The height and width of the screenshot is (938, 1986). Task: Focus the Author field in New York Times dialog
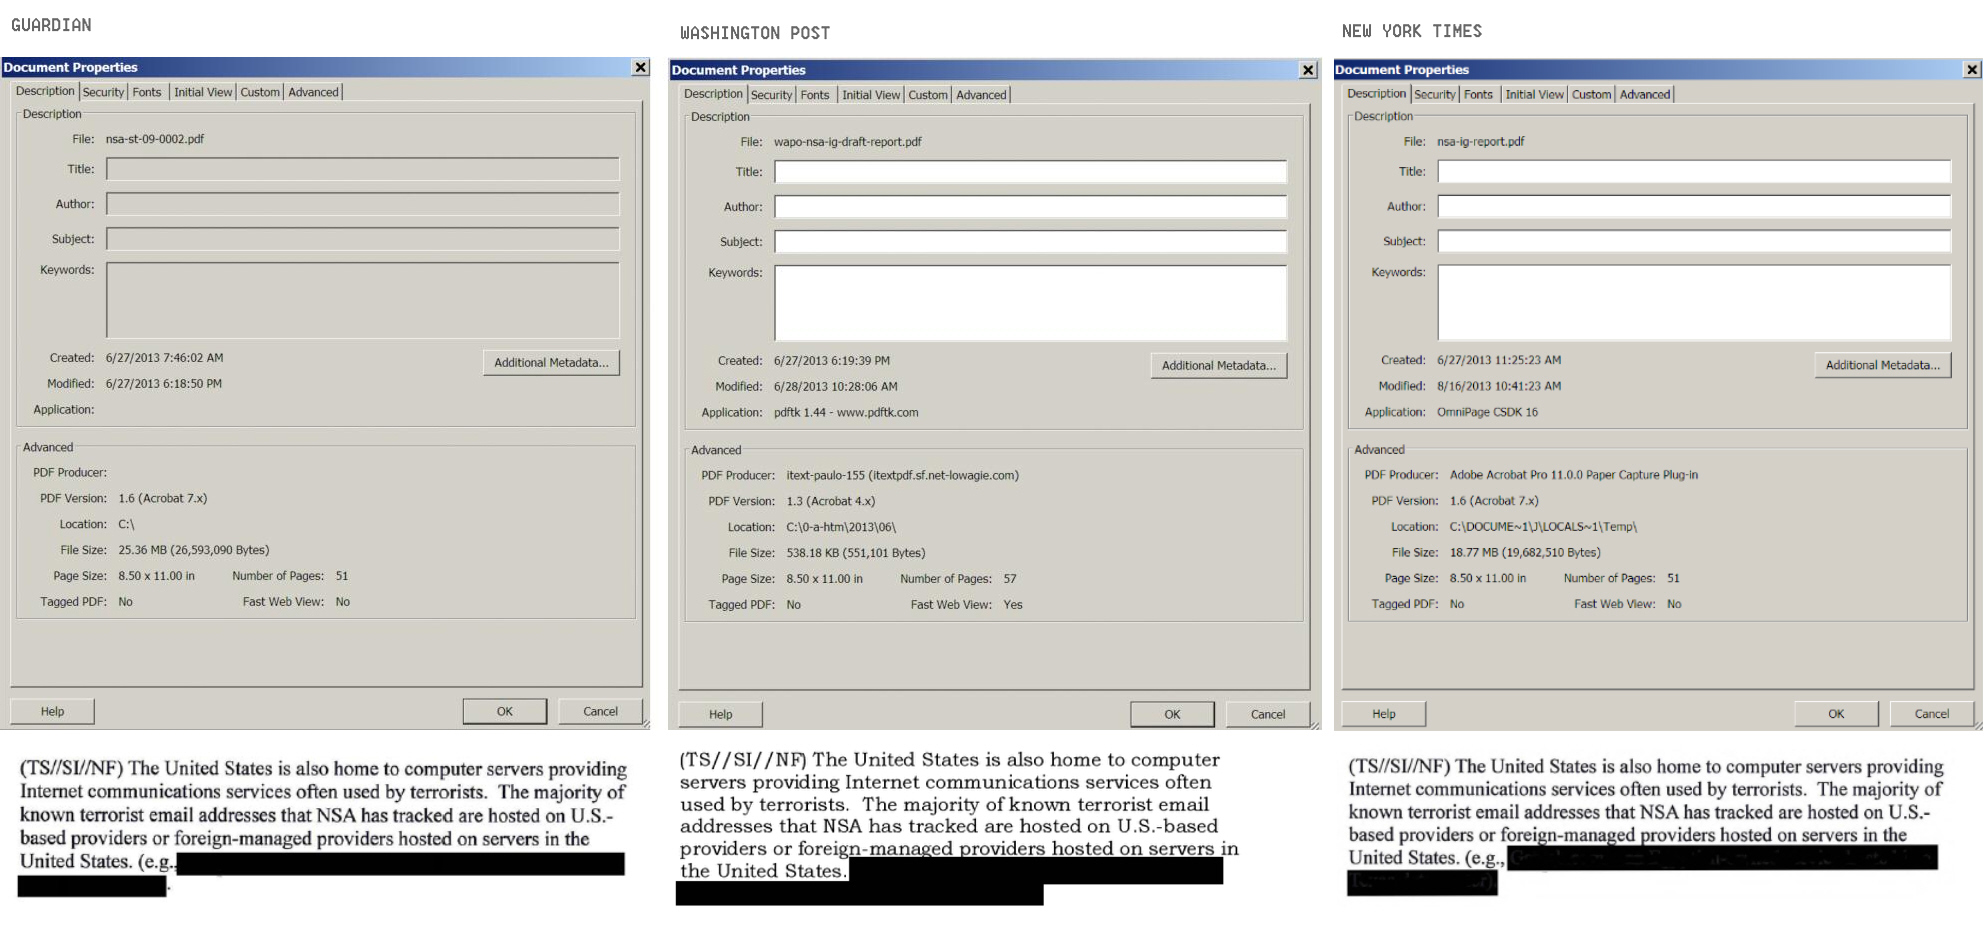[1695, 206]
